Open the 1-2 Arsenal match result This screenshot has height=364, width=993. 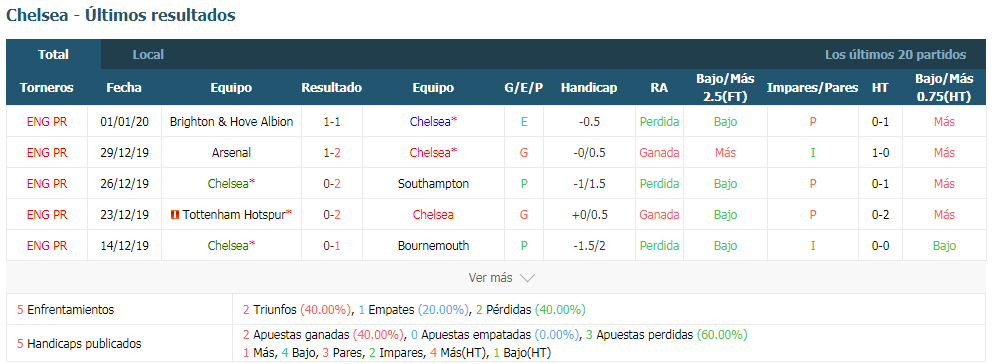[x=332, y=153]
